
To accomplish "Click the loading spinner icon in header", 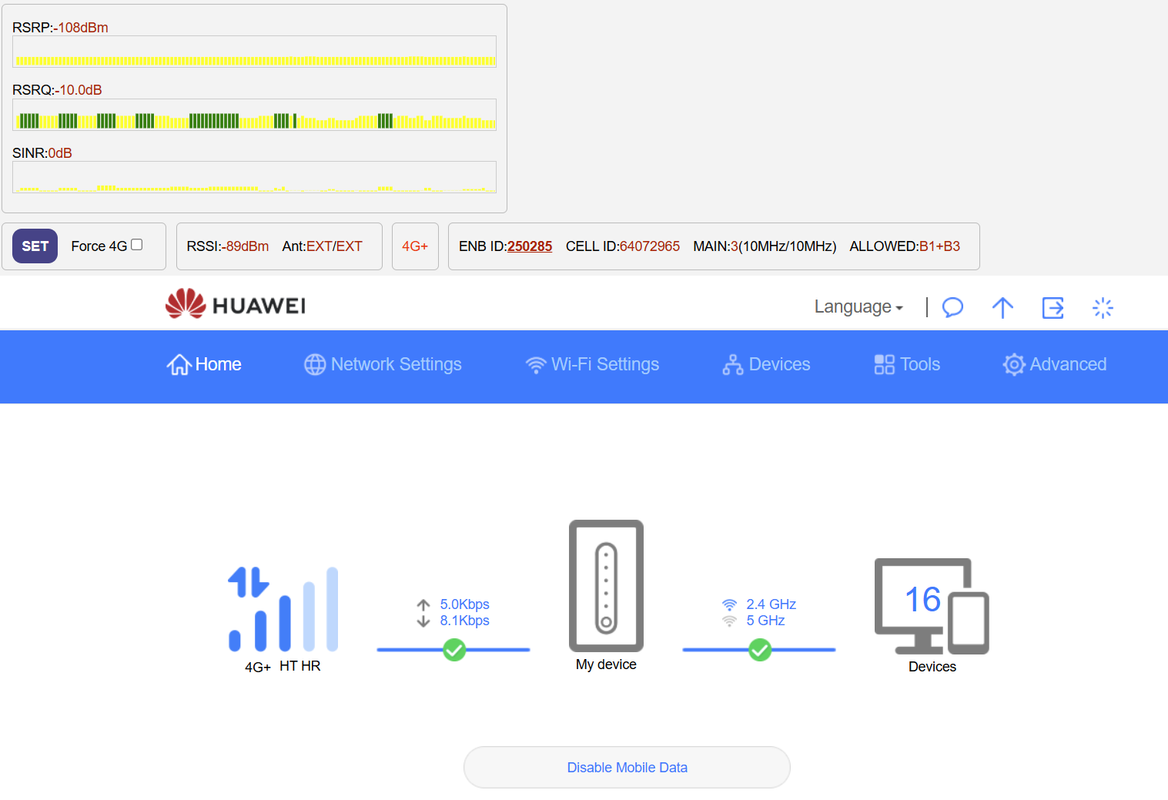I will (x=1102, y=307).
